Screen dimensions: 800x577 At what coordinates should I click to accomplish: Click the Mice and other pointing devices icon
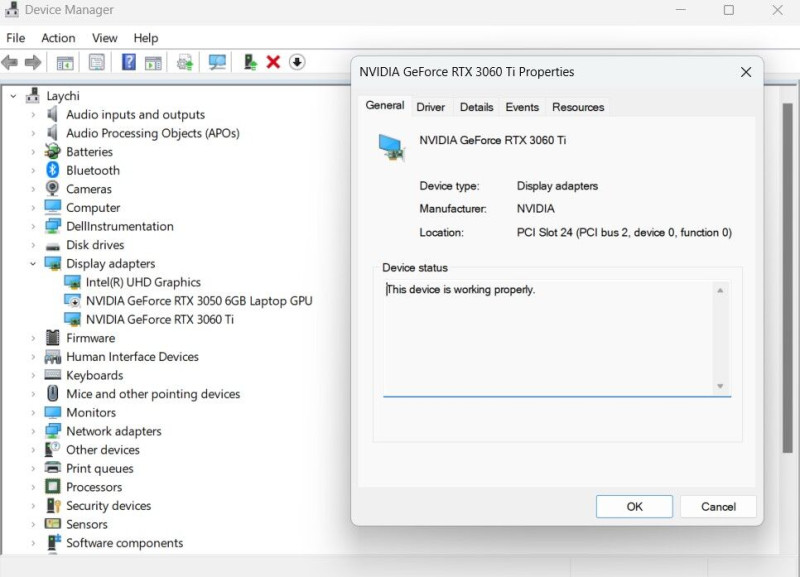point(53,393)
